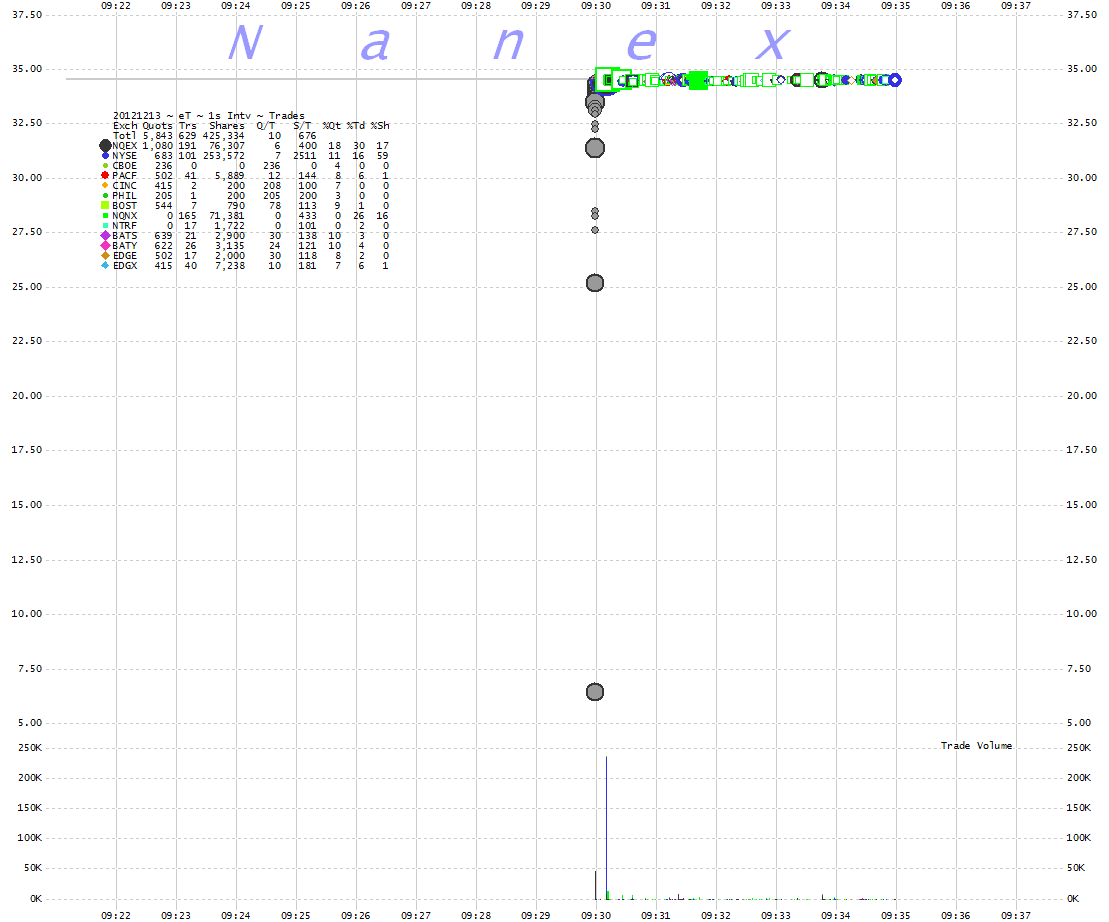Select the 09:35 label on bottom time axis

(895, 915)
